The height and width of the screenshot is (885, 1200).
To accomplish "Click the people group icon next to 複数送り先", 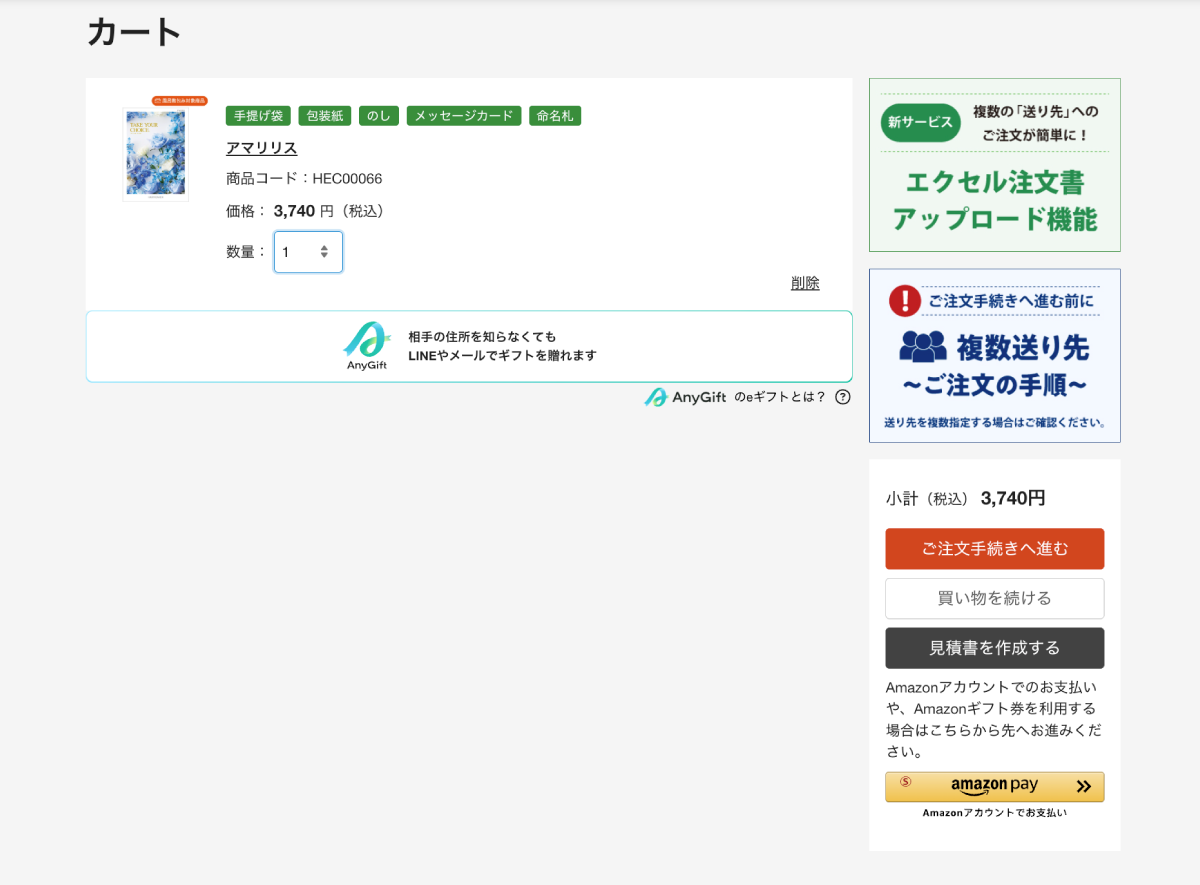I will pyautogui.click(x=922, y=347).
